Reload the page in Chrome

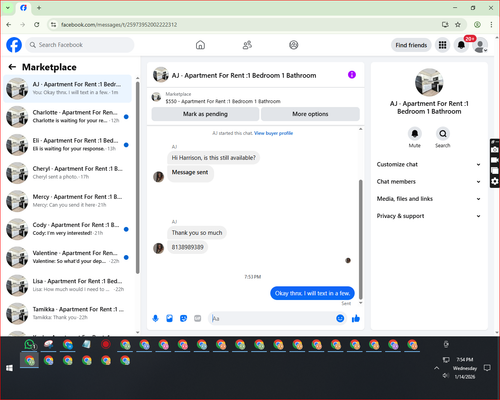click(x=37, y=25)
